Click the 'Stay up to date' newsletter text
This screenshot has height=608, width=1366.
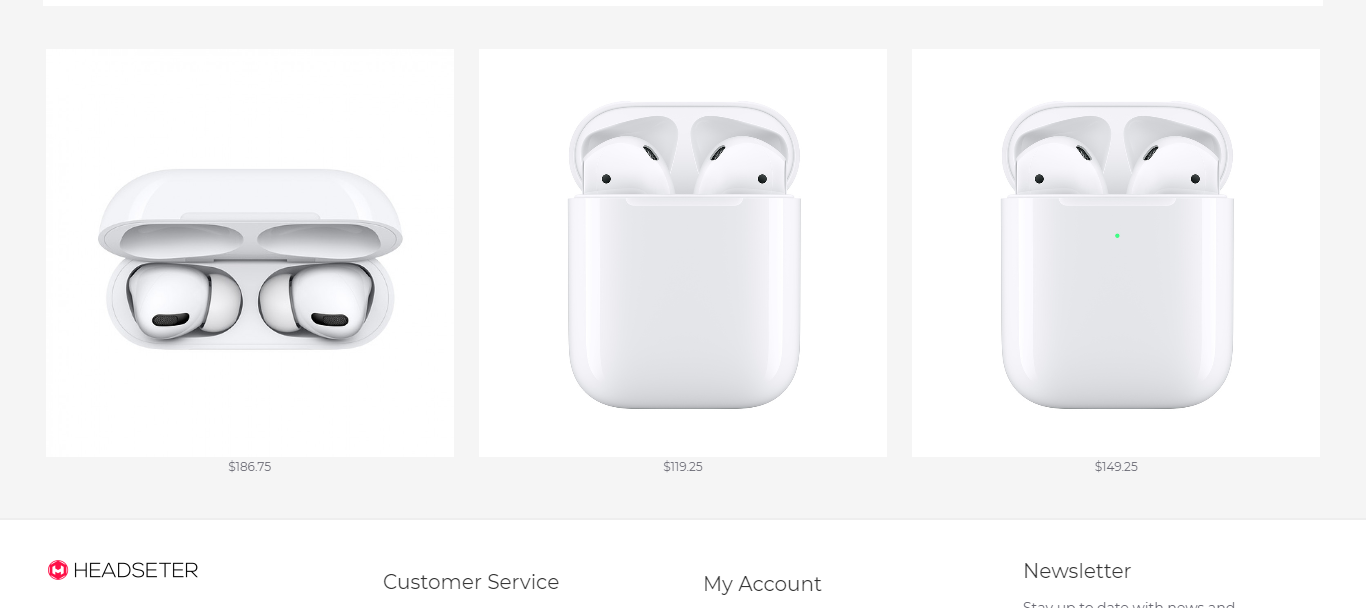click(x=1129, y=604)
